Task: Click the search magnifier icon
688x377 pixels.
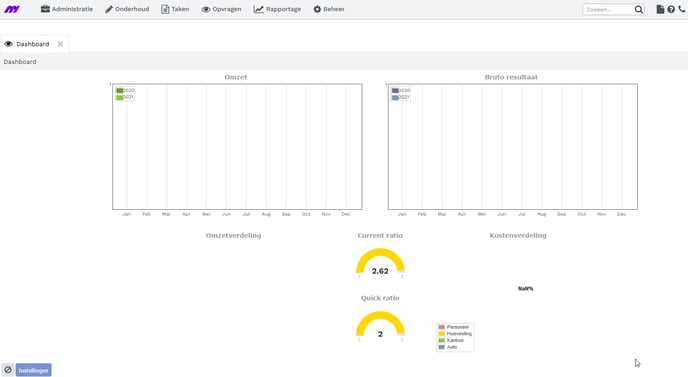Action: click(x=638, y=9)
